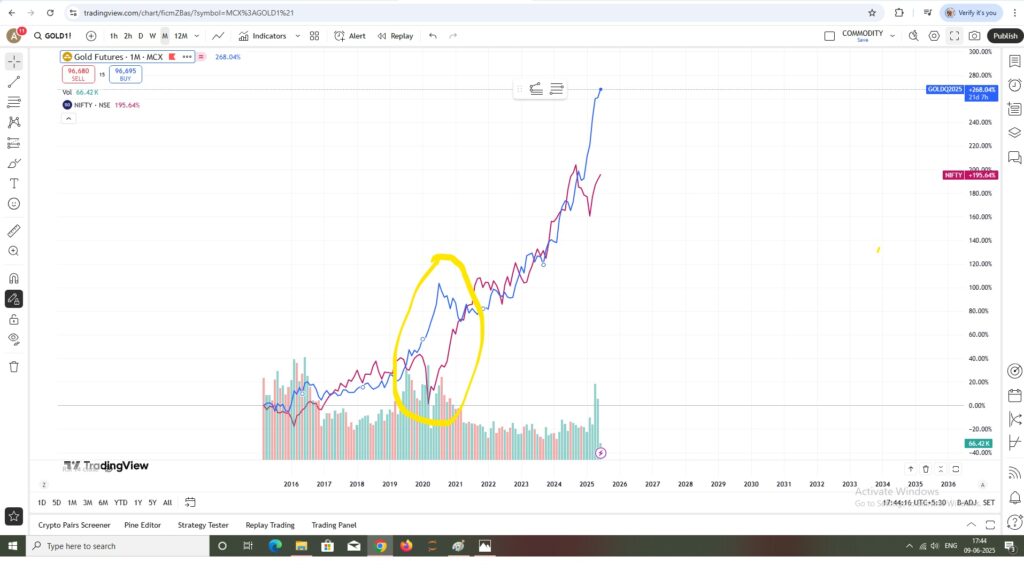
Task: Open the user profile avatar menu
Action: [14, 36]
